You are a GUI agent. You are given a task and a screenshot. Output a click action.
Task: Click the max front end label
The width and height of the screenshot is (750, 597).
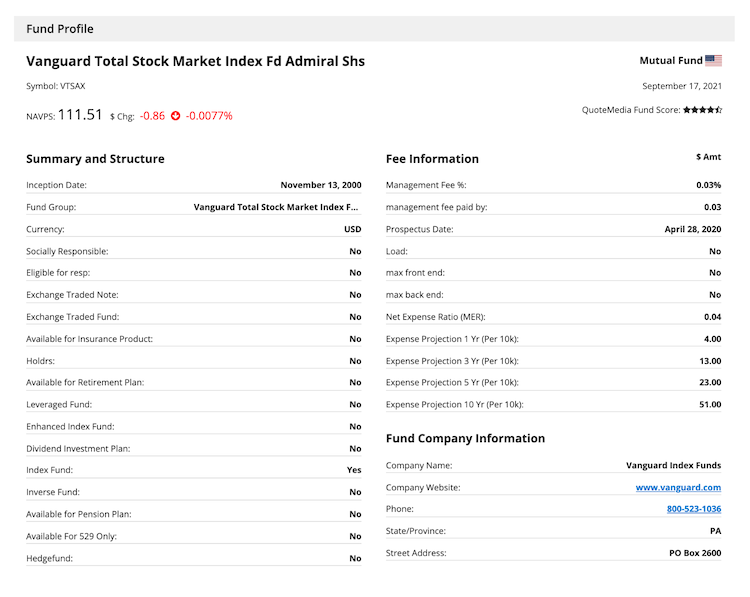(415, 273)
